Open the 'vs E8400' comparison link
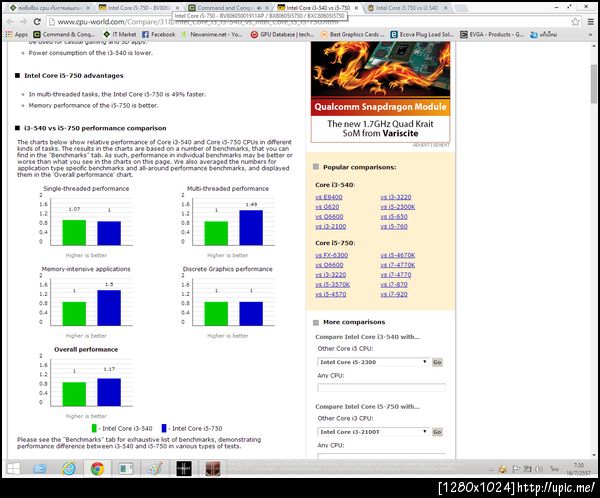The image size is (600, 498). pyautogui.click(x=329, y=197)
